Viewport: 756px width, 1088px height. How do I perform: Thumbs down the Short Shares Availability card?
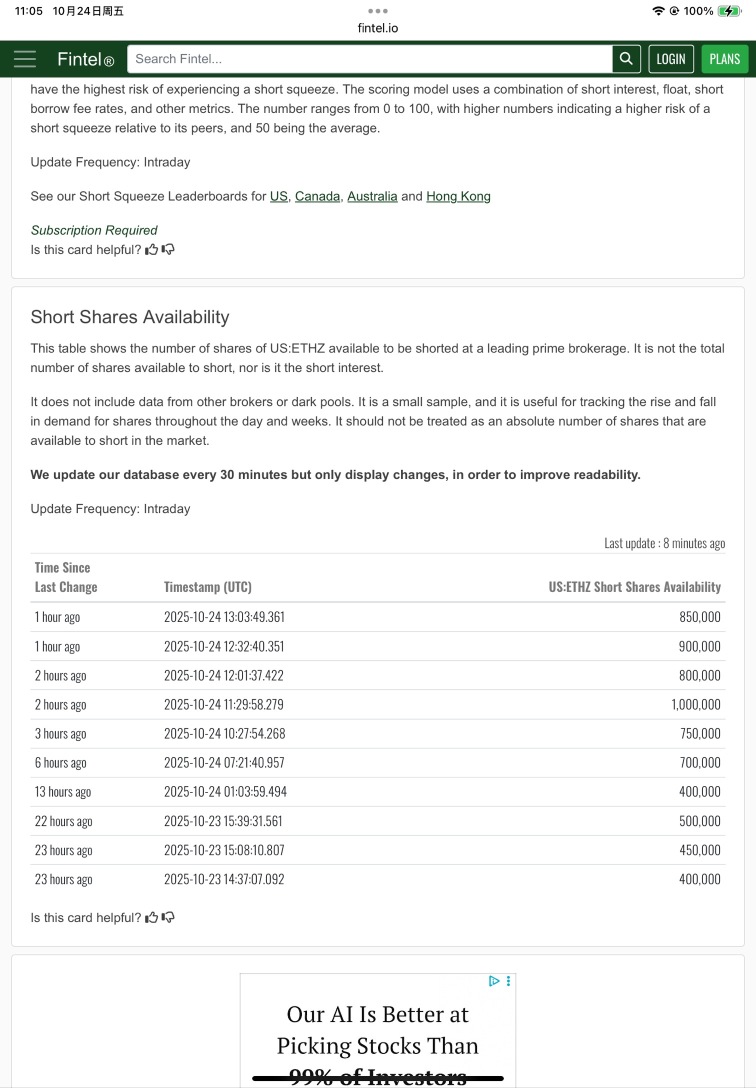click(x=168, y=917)
